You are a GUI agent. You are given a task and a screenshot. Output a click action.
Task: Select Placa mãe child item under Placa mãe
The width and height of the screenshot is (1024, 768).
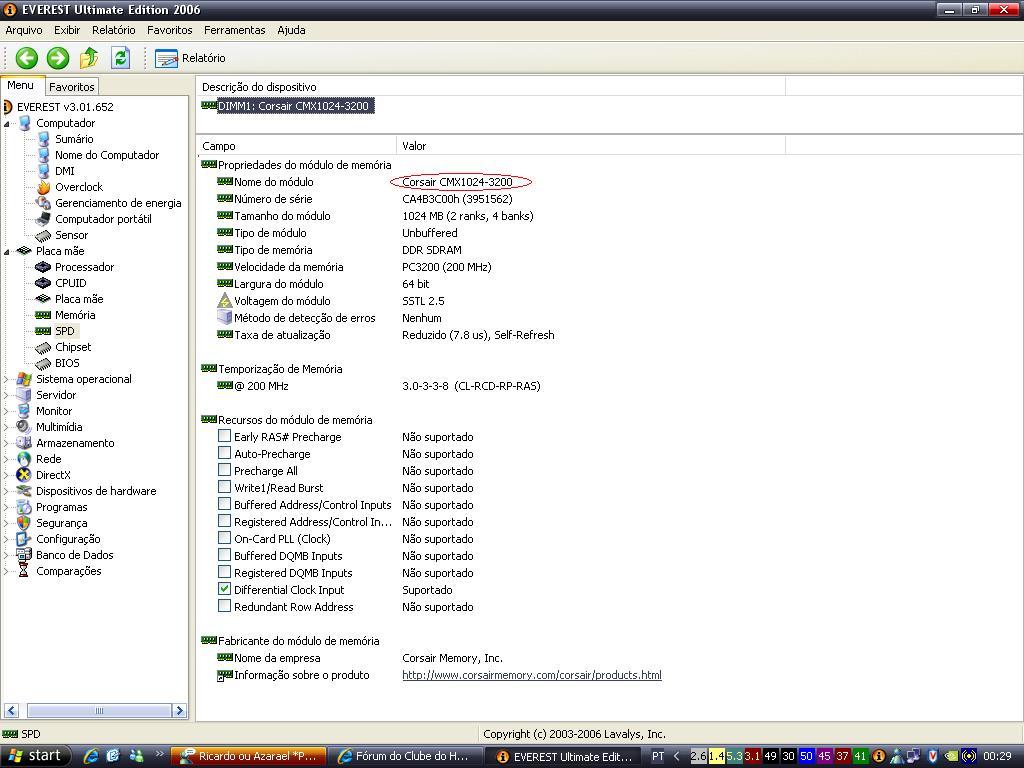(79, 299)
